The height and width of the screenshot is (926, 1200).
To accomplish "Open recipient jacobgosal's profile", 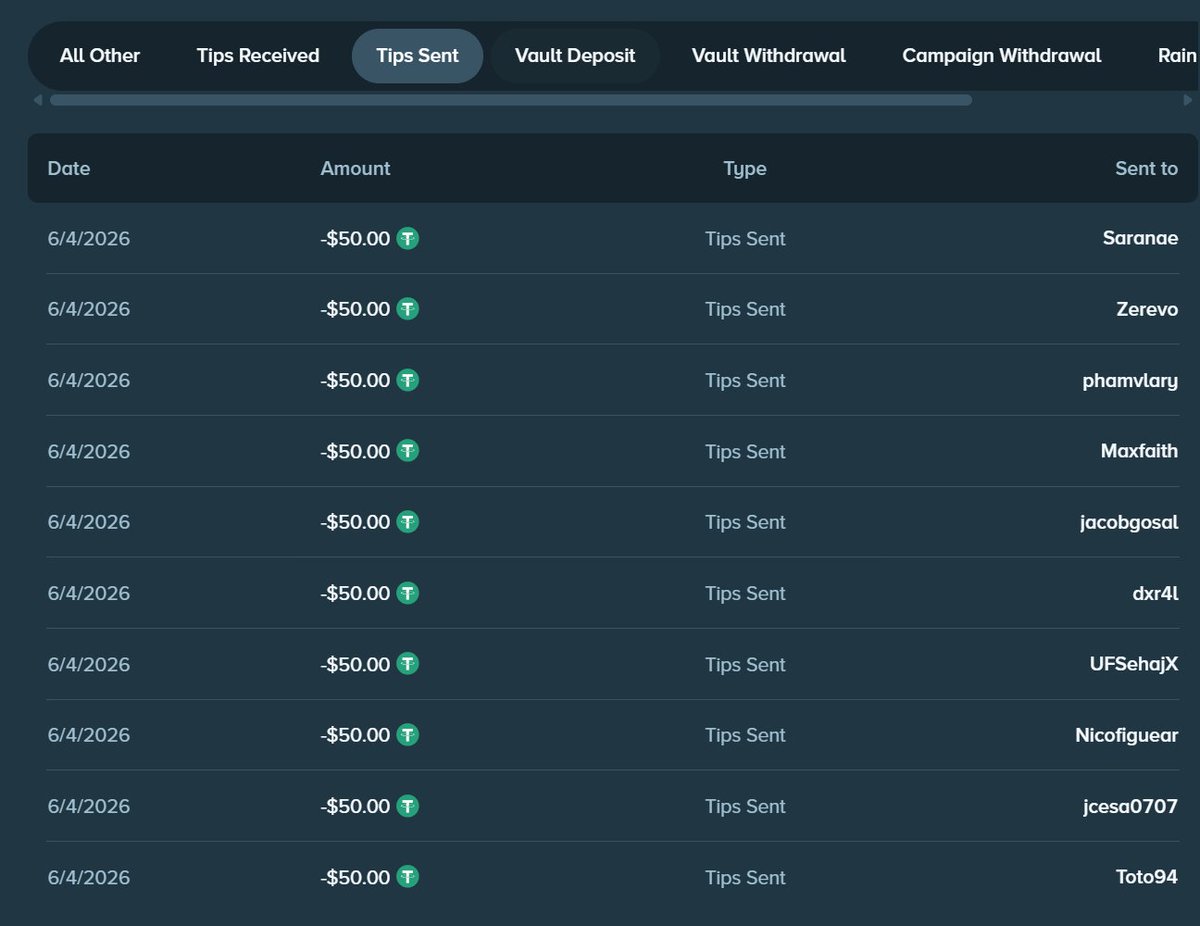I will tap(1129, 523).
